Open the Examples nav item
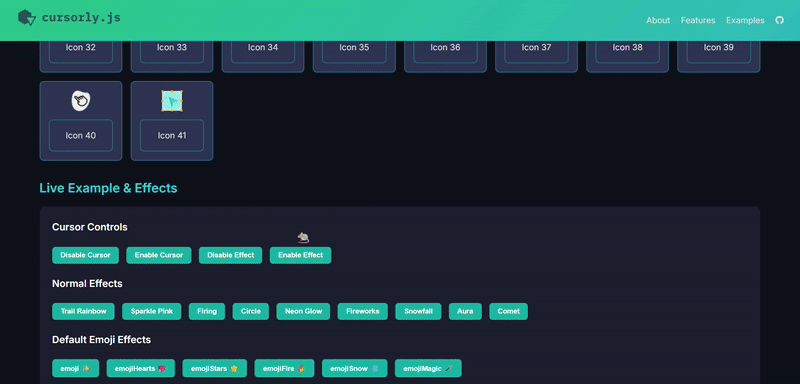The image size is (800, 384). tap(745, 20)
